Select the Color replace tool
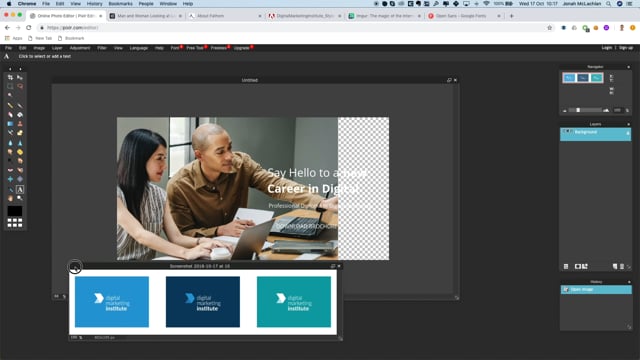The image size is (640, 360). (10, 133)
